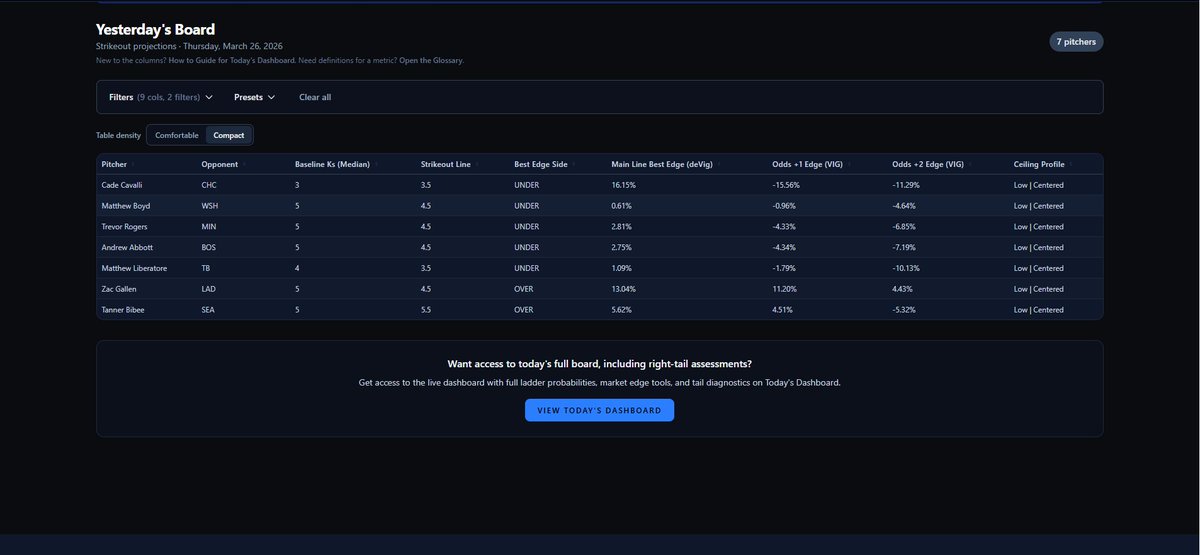Viewport: 1200px width, 555px height.
Task: Click the 13.04% main line edge value
Action: (624, 289)
